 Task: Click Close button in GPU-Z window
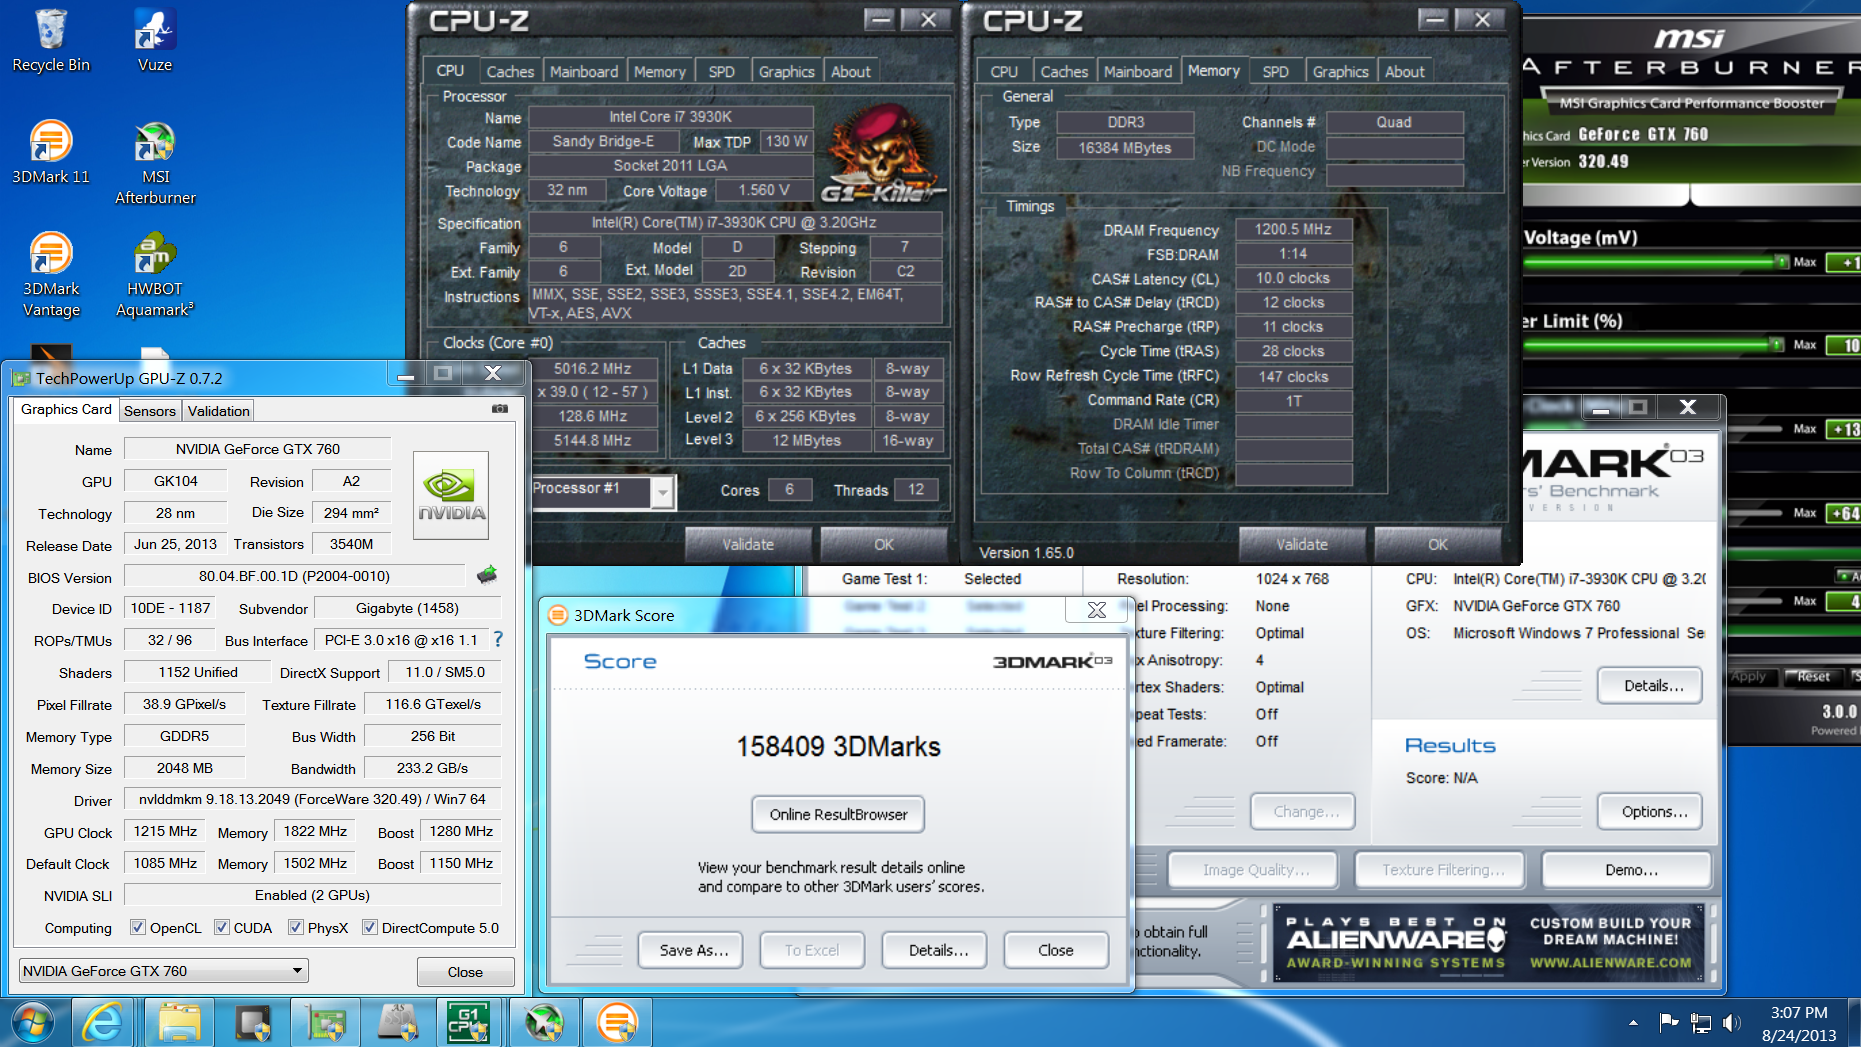[x=465, y=971]
